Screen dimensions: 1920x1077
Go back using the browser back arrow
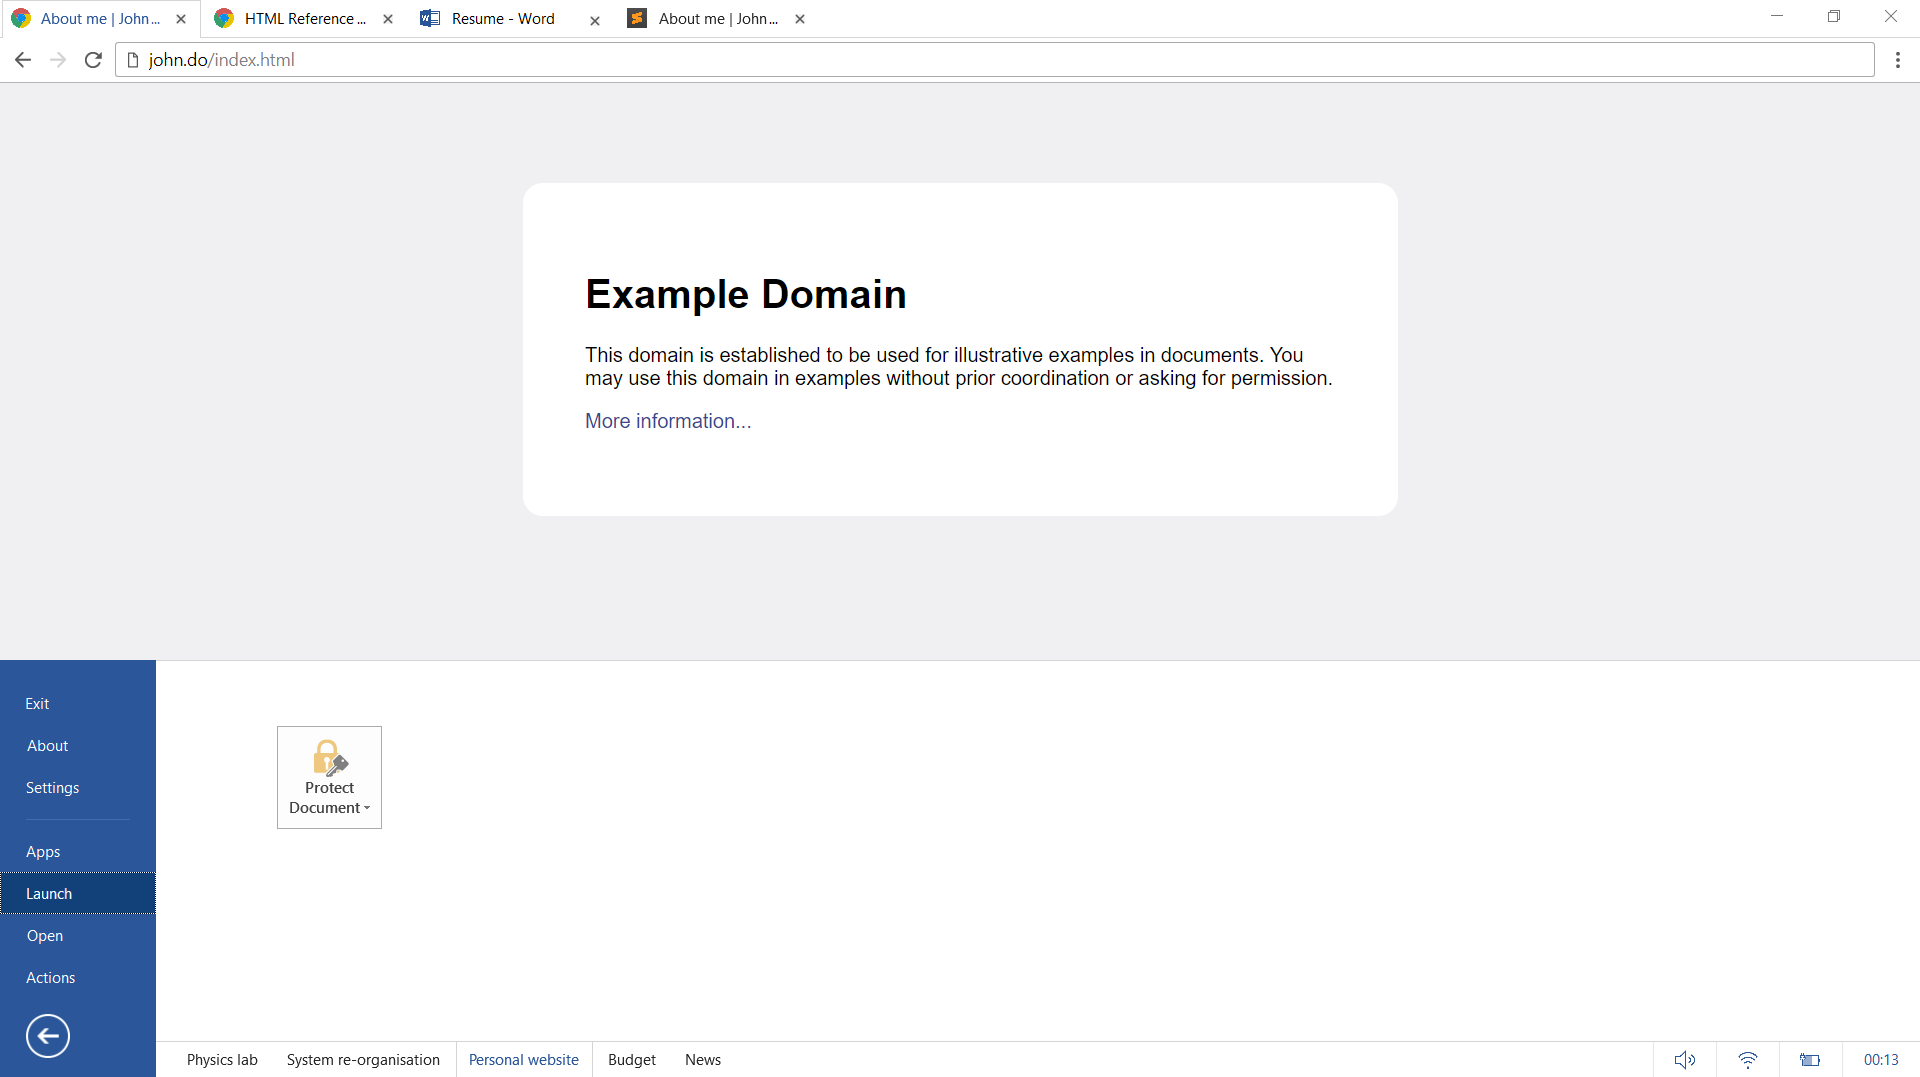(x=23, y=60)
